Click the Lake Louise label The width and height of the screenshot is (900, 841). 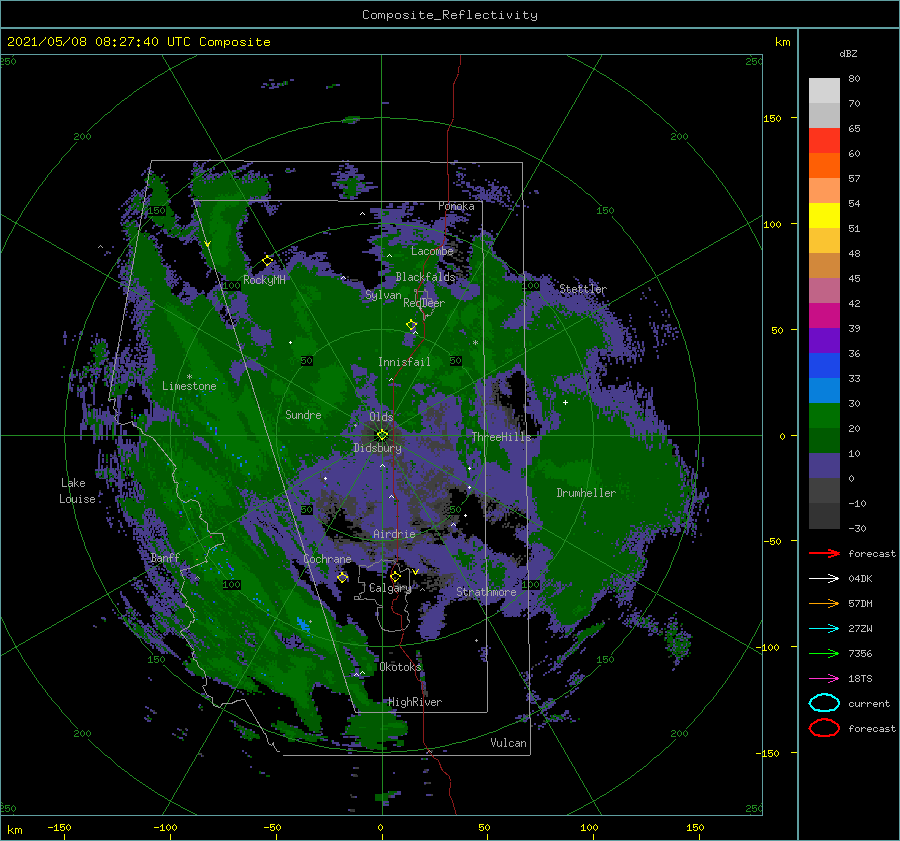pos(77,491)
